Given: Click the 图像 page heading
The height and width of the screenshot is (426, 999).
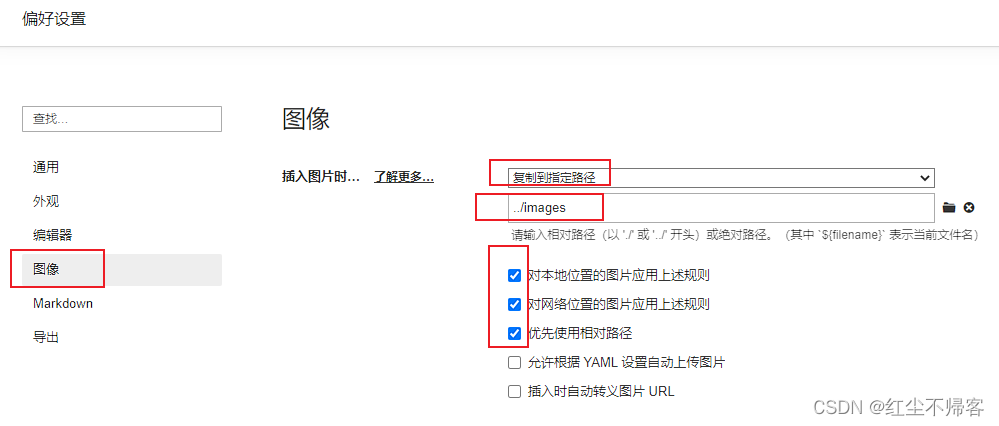Looking at the screenshot, I should coord(306,119).
